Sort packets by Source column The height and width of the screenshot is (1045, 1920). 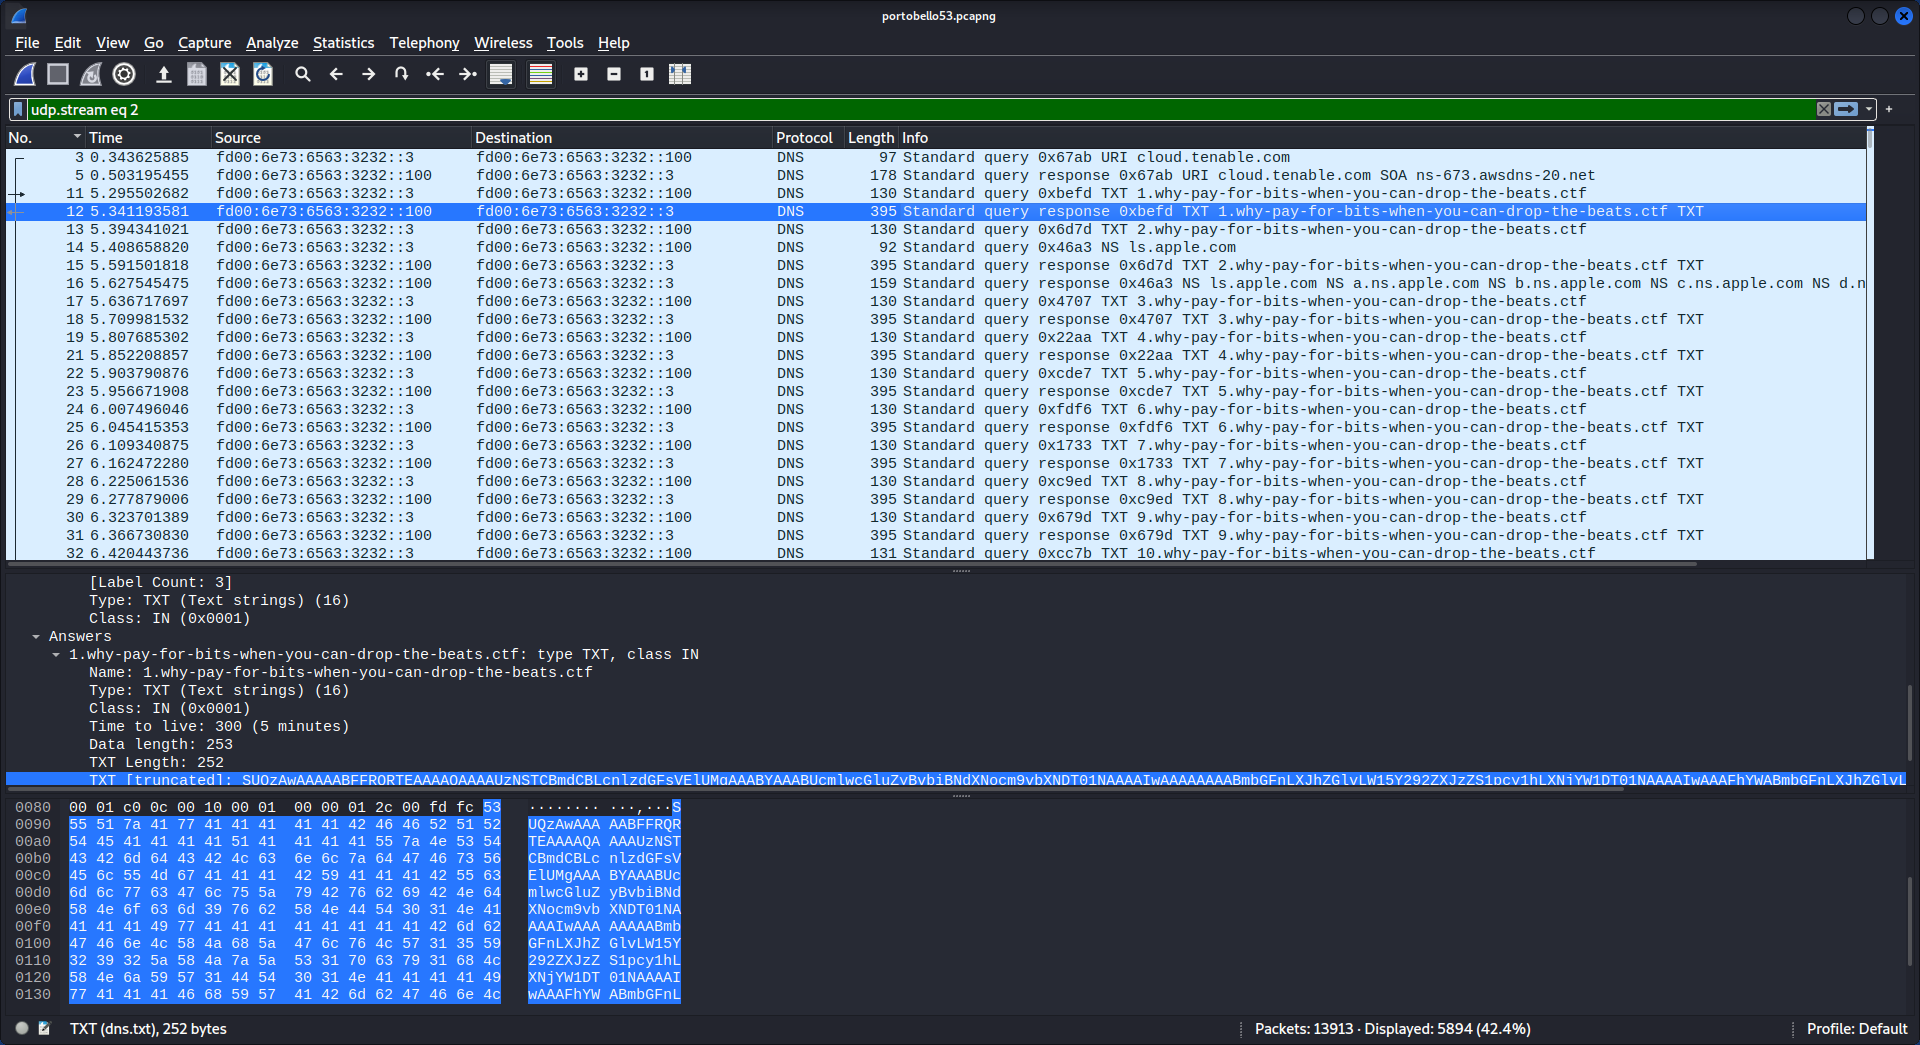point(341,138)
